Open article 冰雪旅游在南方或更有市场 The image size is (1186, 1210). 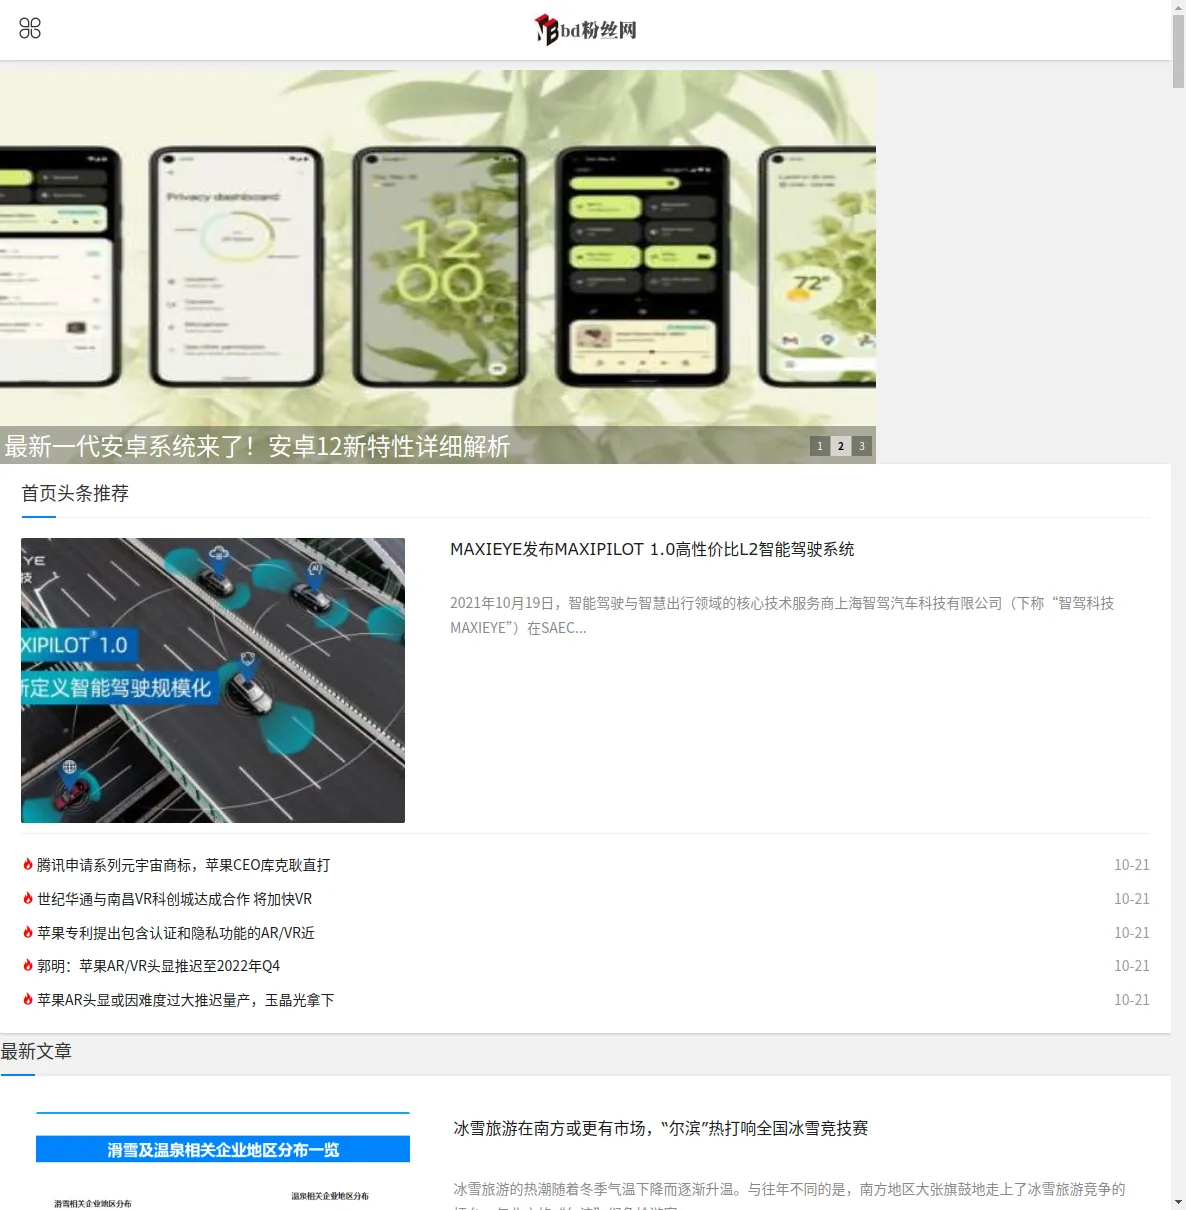pyautogui.click(x=661, y=1128)
